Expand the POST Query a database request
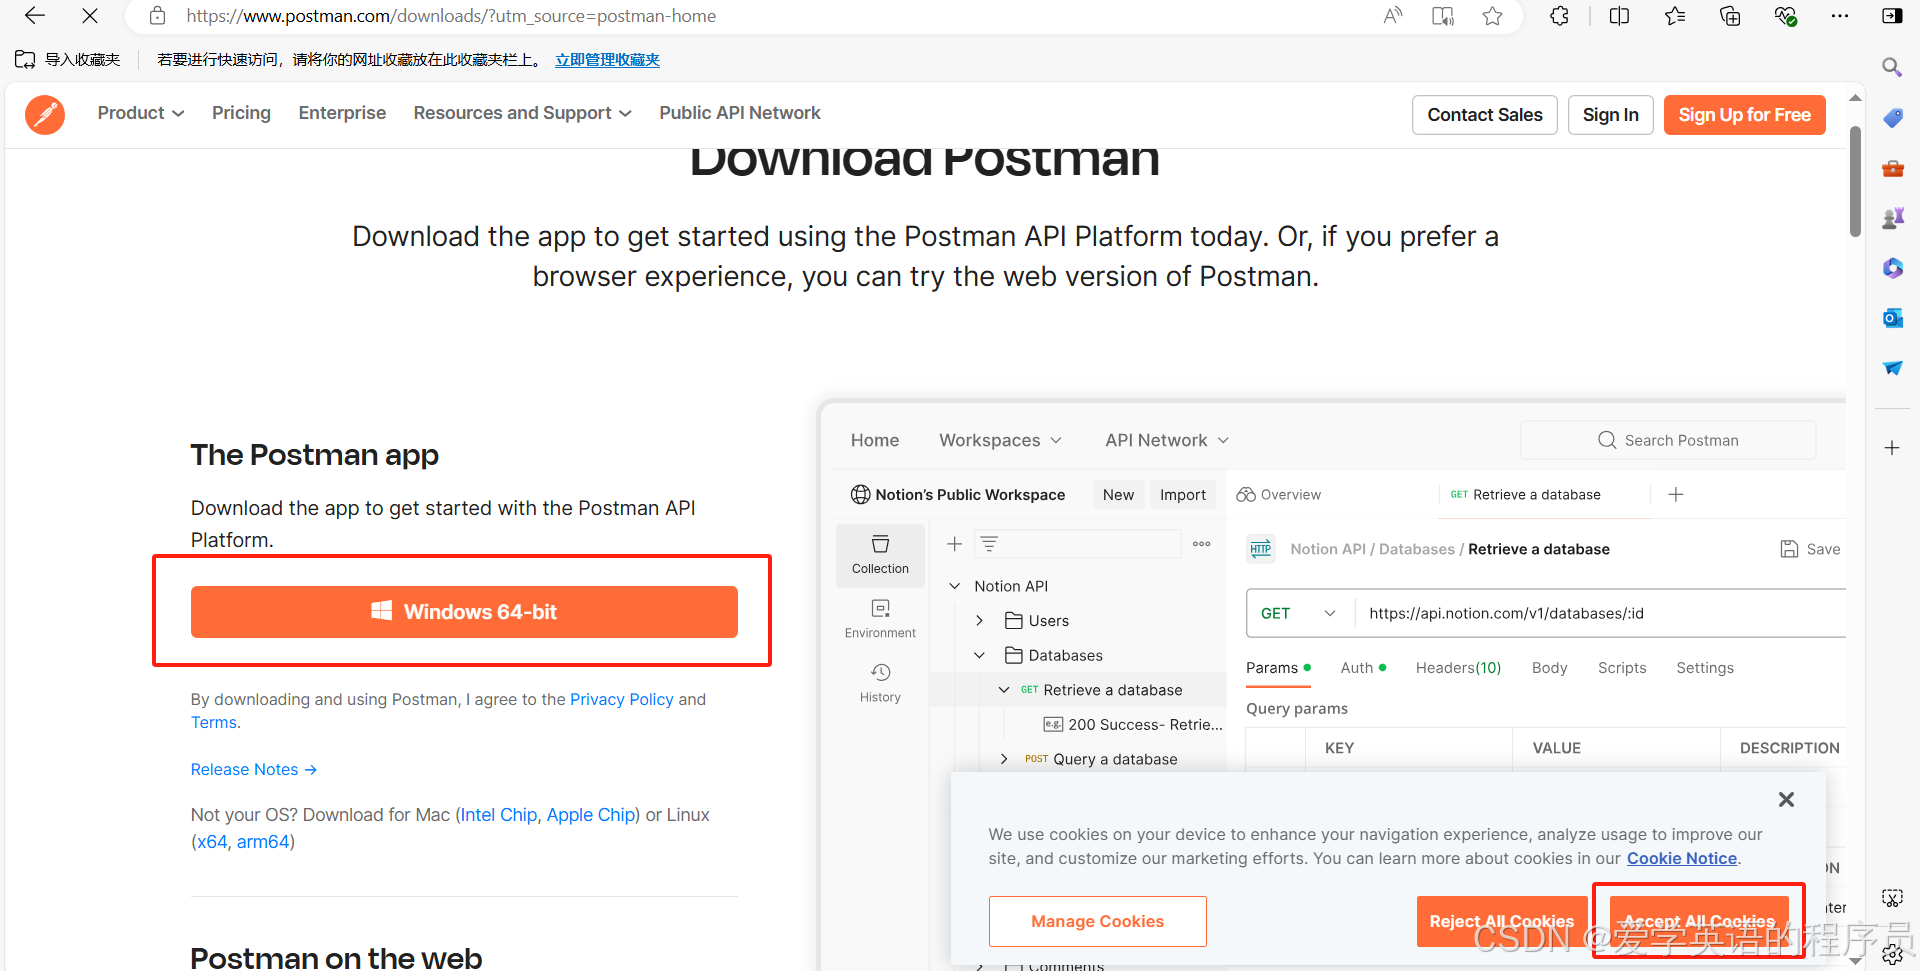1920x971 pixels. [1004, 759]
